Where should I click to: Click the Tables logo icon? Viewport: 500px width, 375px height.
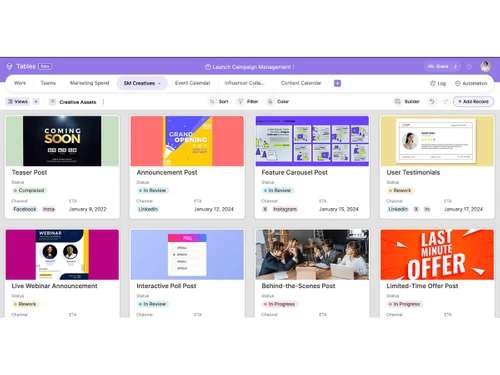[x=9, y=67]
